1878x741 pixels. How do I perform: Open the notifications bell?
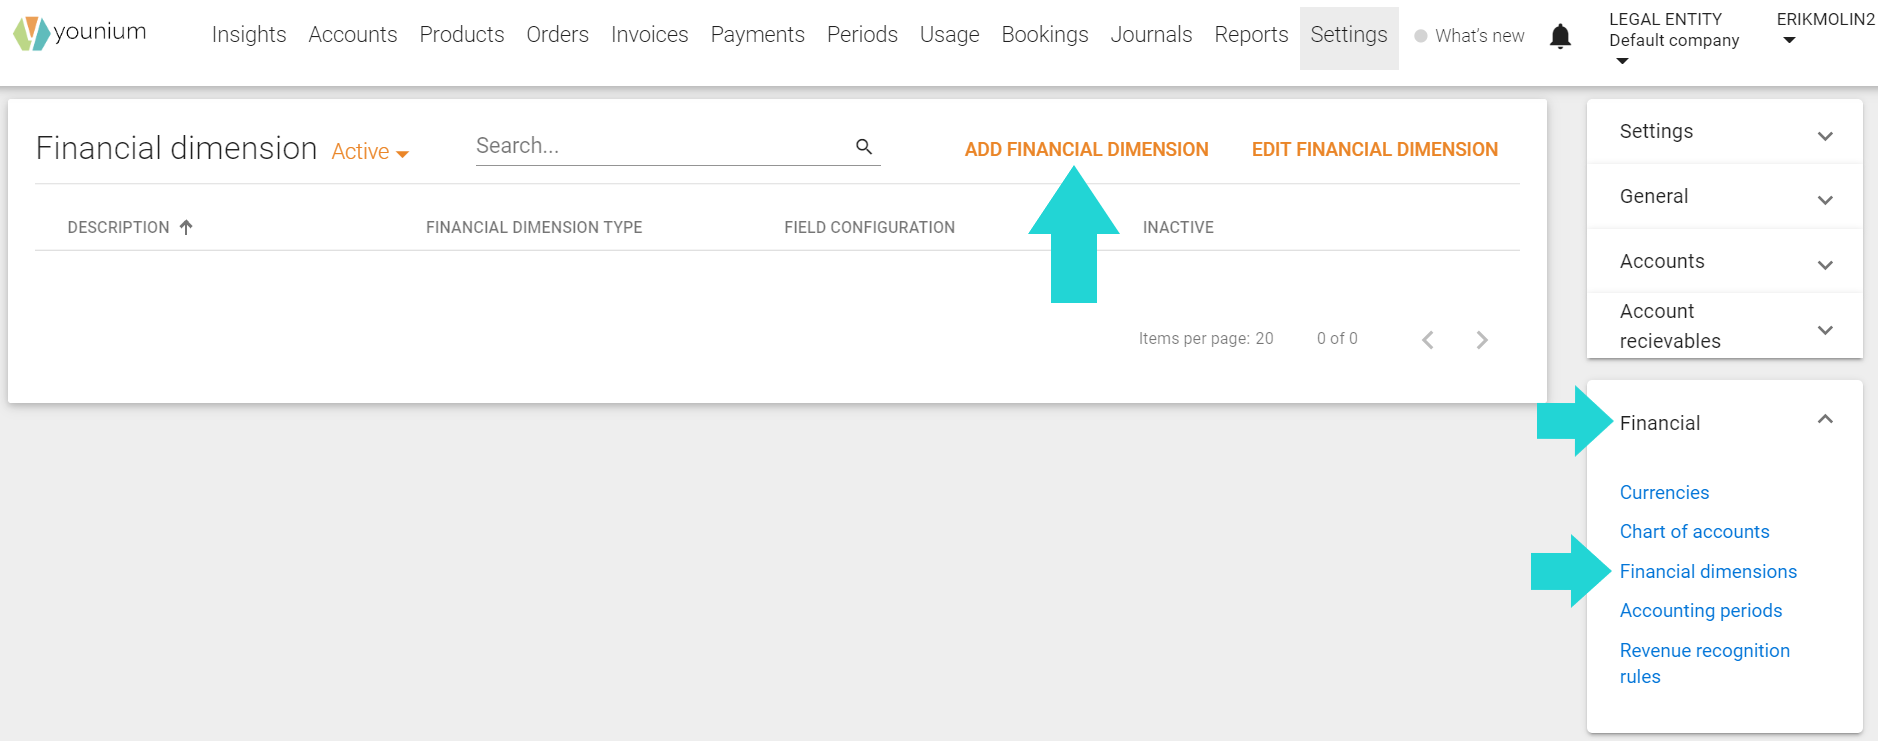pos(1560,37)
